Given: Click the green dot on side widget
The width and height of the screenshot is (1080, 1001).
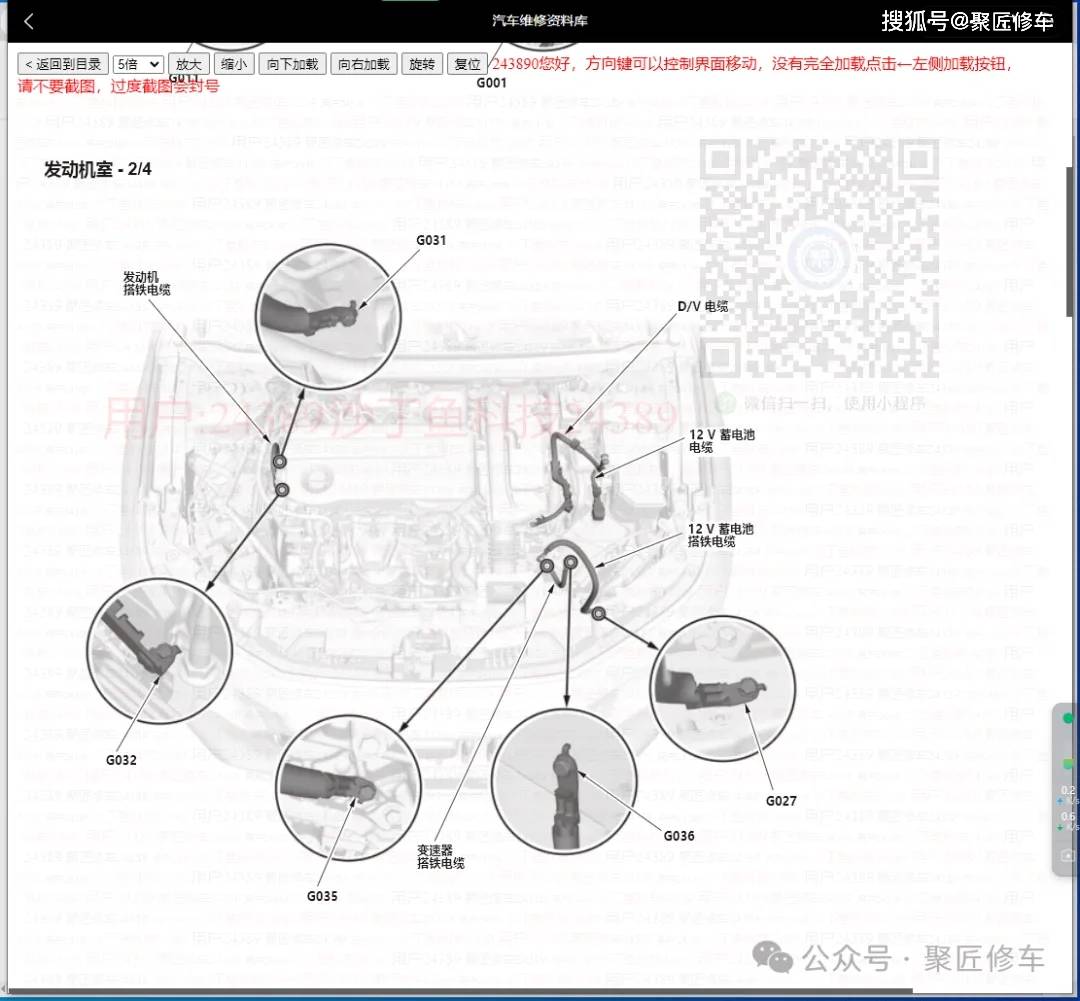Looking at the screenshot, I should point(1068,719).
